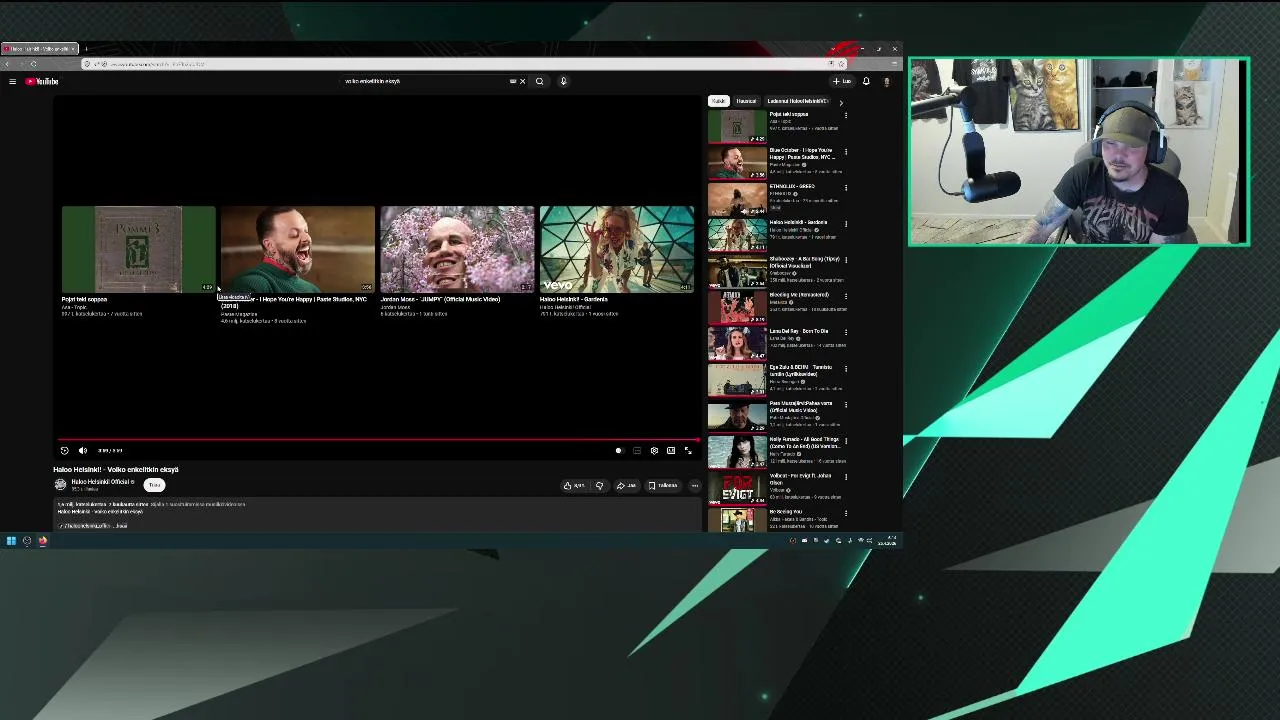Open options for ETHNOLUX - GREED video
This screenshot has width=1280, height=720.
[x=846, y=188]
